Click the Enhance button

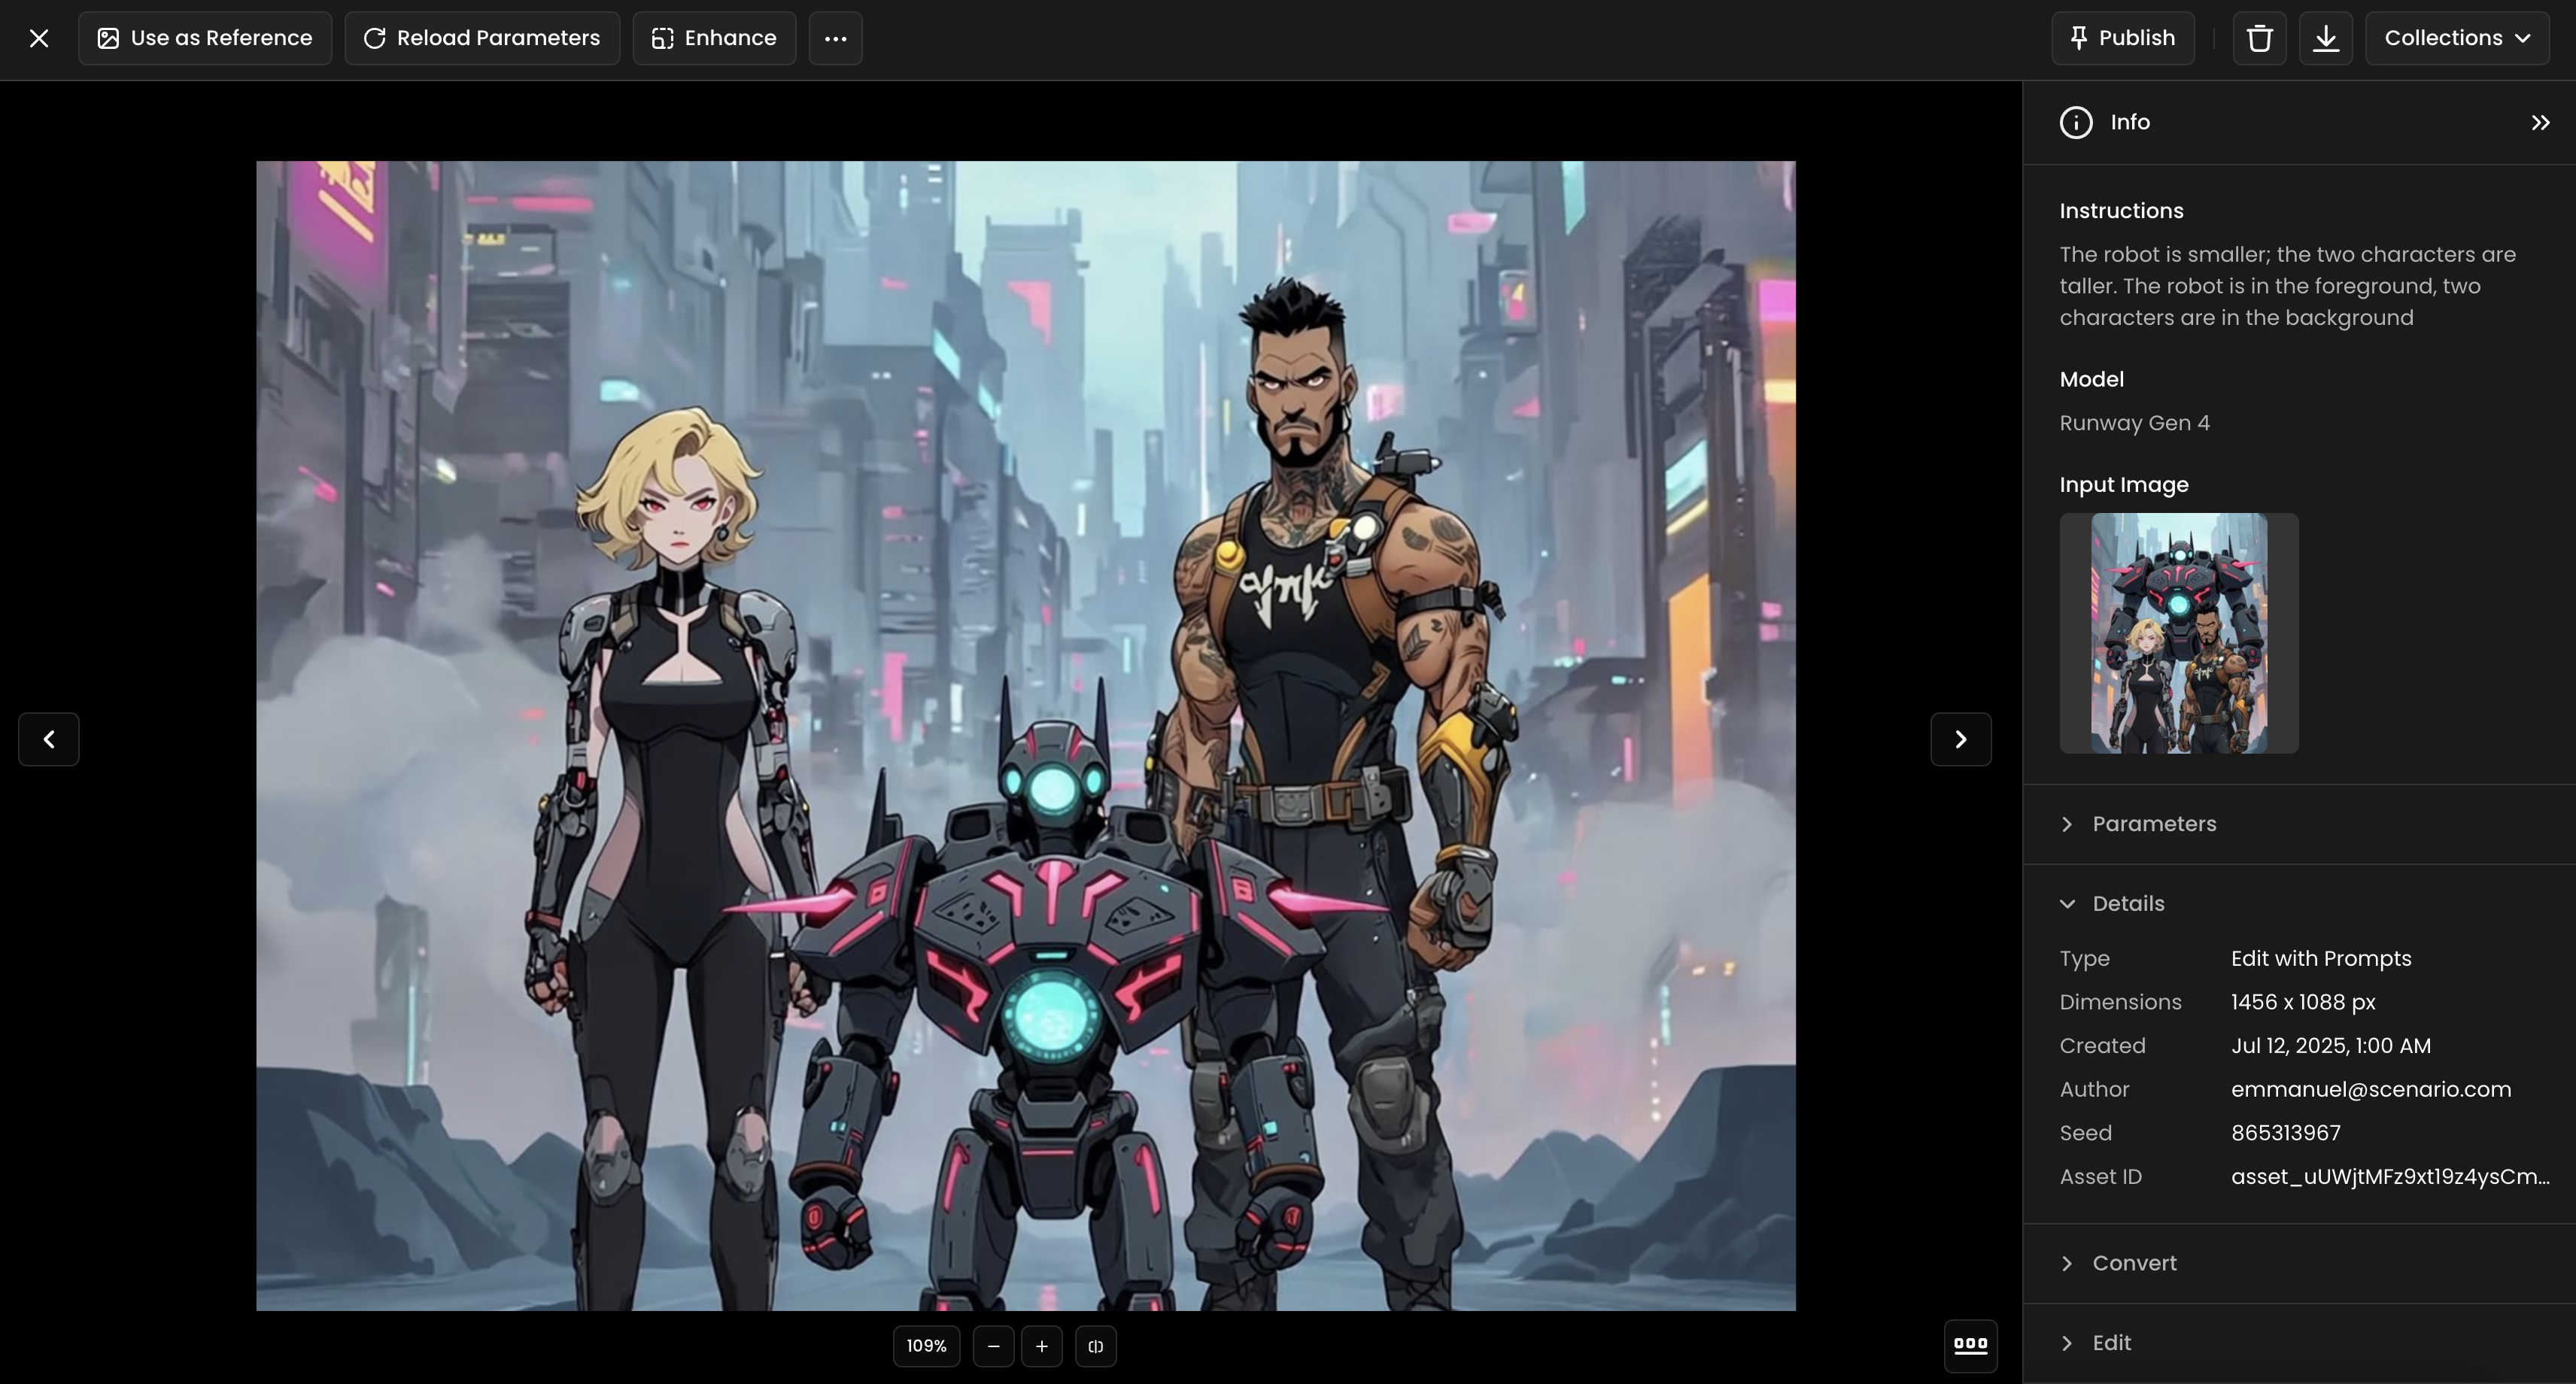(x=714, y=38)
